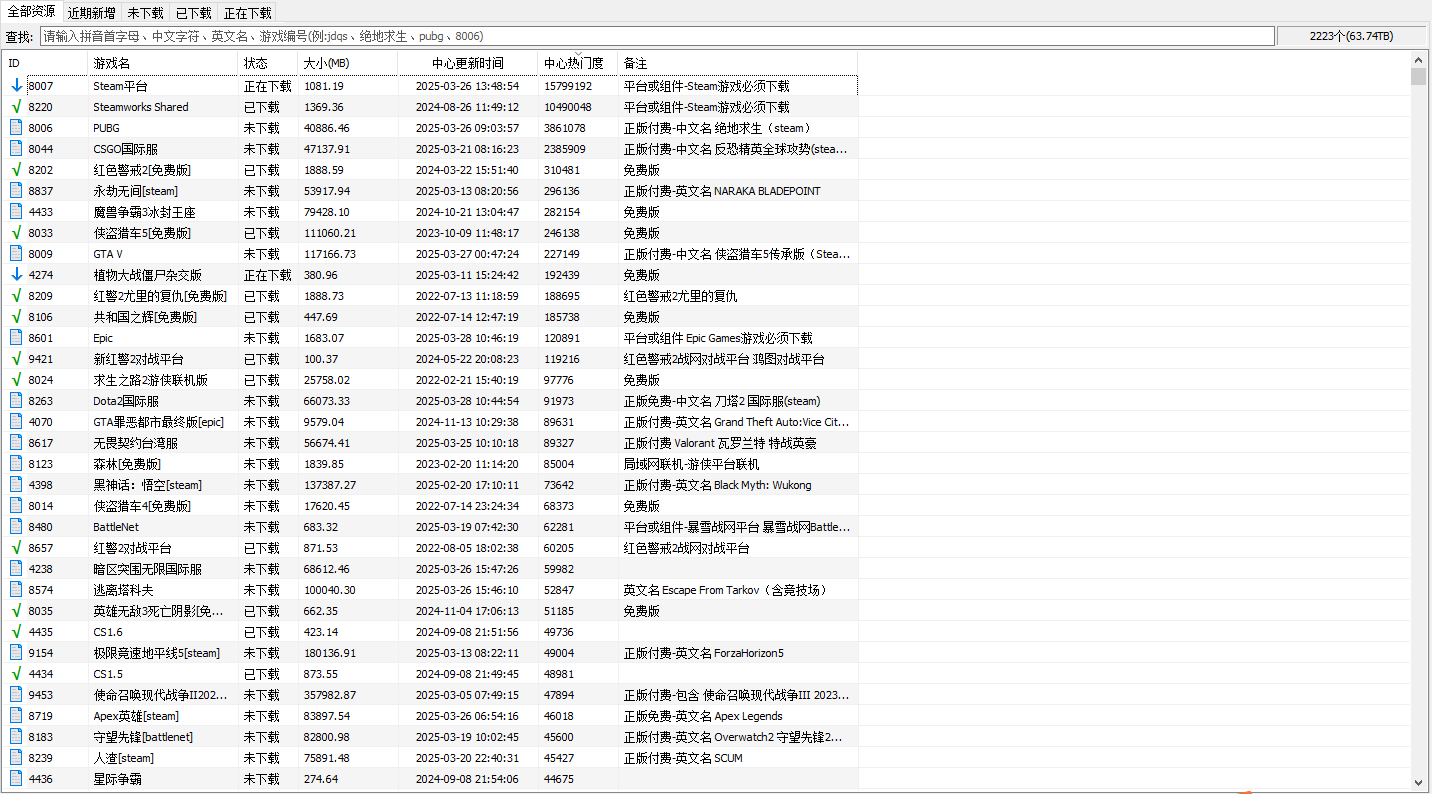Click the downloading arrow icon for Steam平台
Image resolution: width=1432 pixels, height=794 pixels.
click(x=16, y=86)
